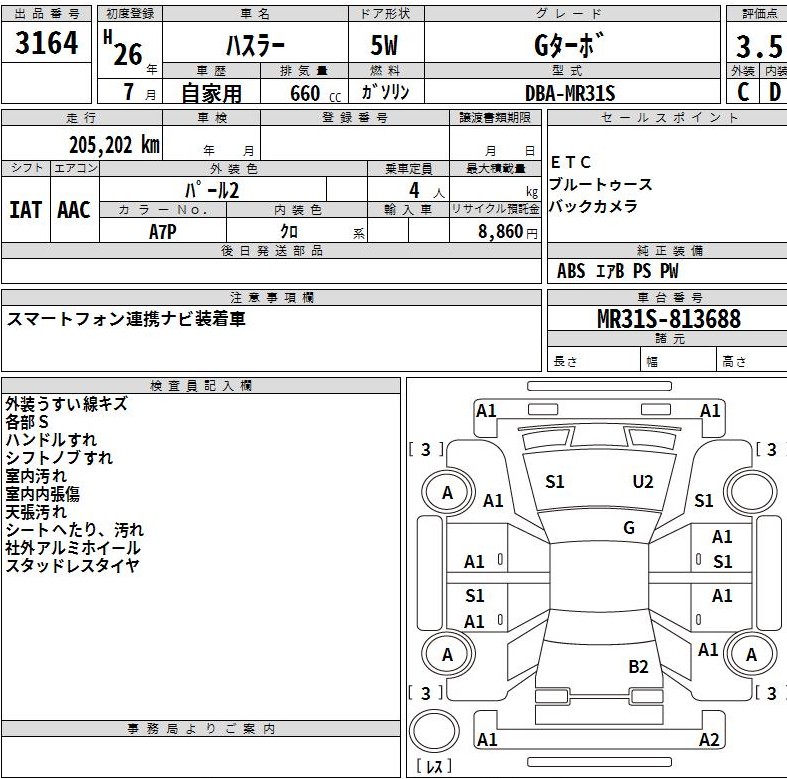Click the [レス] spare tire label

434,766
